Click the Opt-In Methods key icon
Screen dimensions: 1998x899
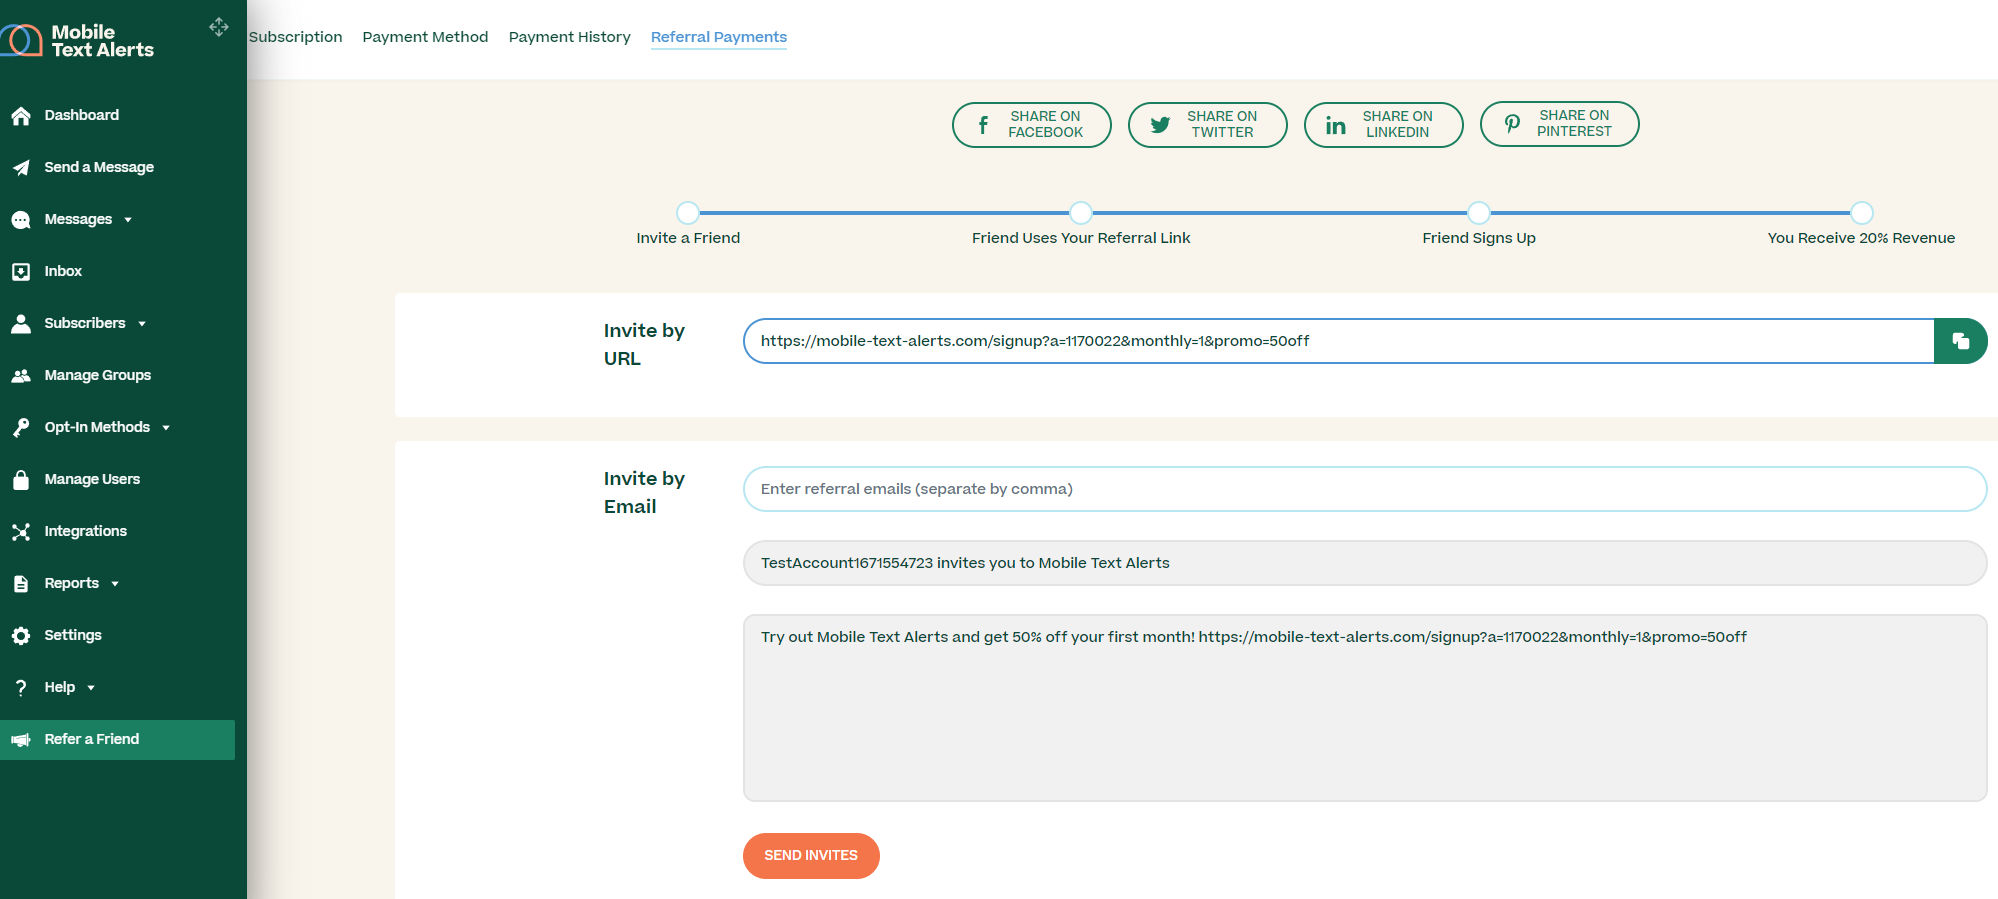[x=21, y=428]
